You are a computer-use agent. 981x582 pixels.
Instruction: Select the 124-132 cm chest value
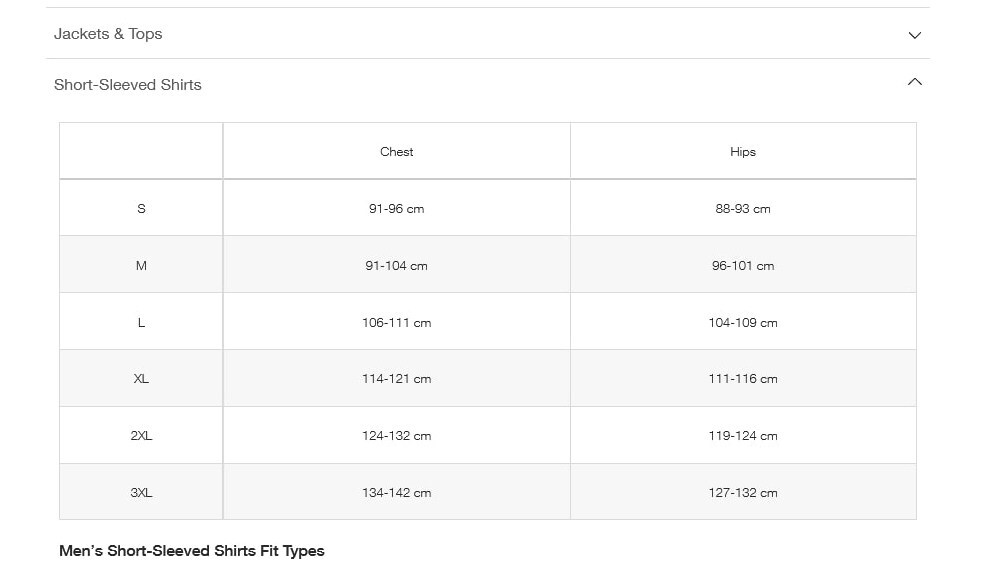pyautogui.click(x=396, y=436)
